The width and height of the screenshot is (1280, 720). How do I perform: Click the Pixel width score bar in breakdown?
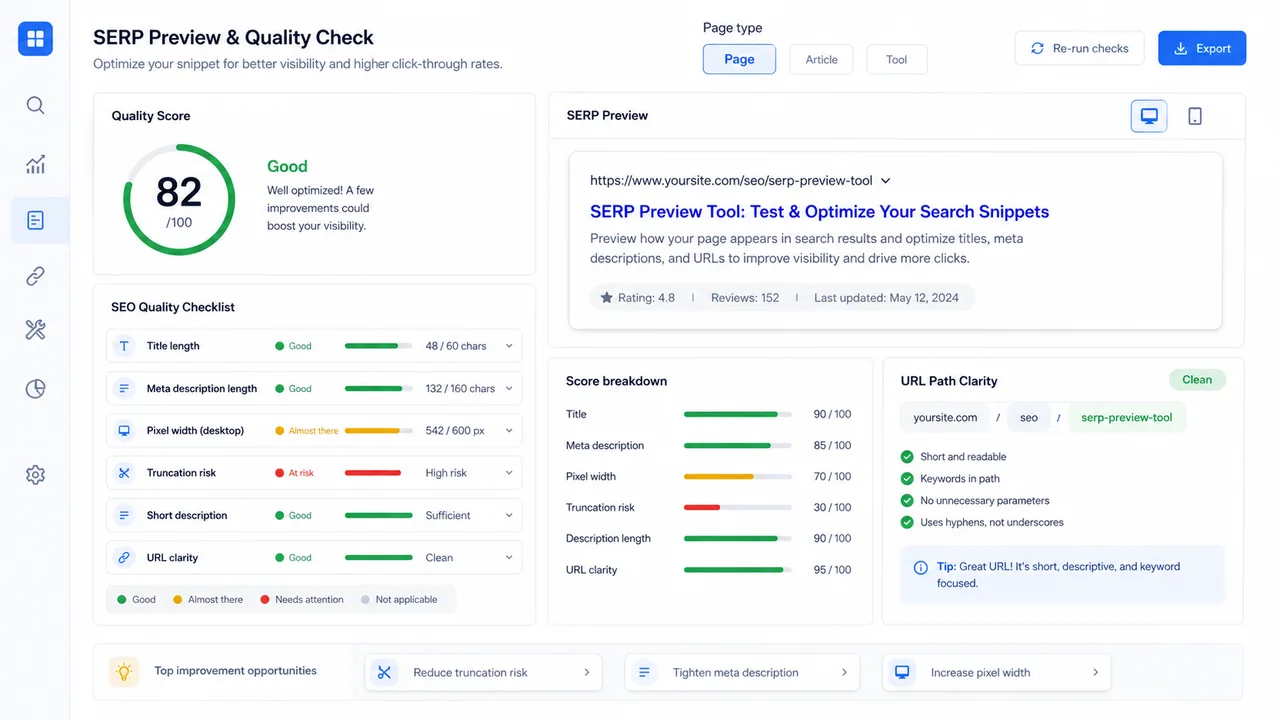coord(738,476)
